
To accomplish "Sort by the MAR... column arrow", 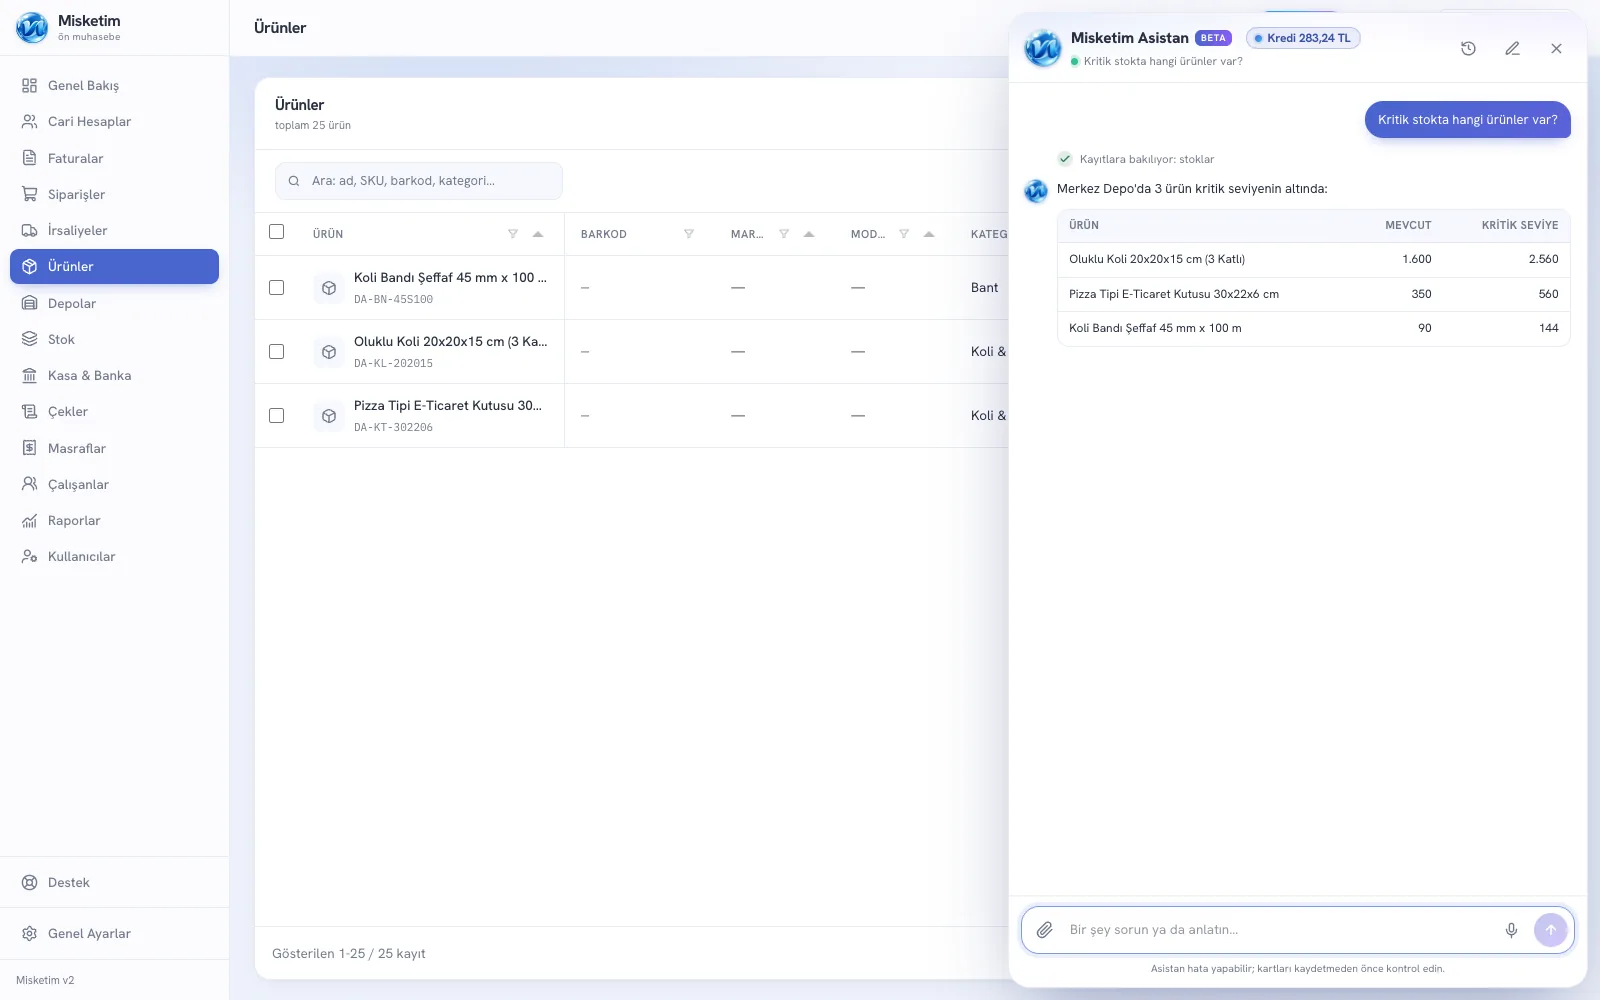I will (x=809, y=234).
